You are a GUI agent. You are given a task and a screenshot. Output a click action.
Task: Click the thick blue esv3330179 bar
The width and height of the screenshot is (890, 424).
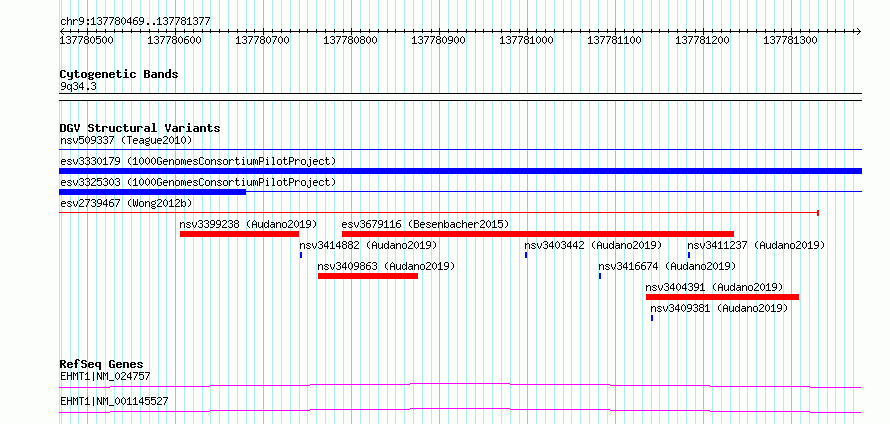point(460,171)
